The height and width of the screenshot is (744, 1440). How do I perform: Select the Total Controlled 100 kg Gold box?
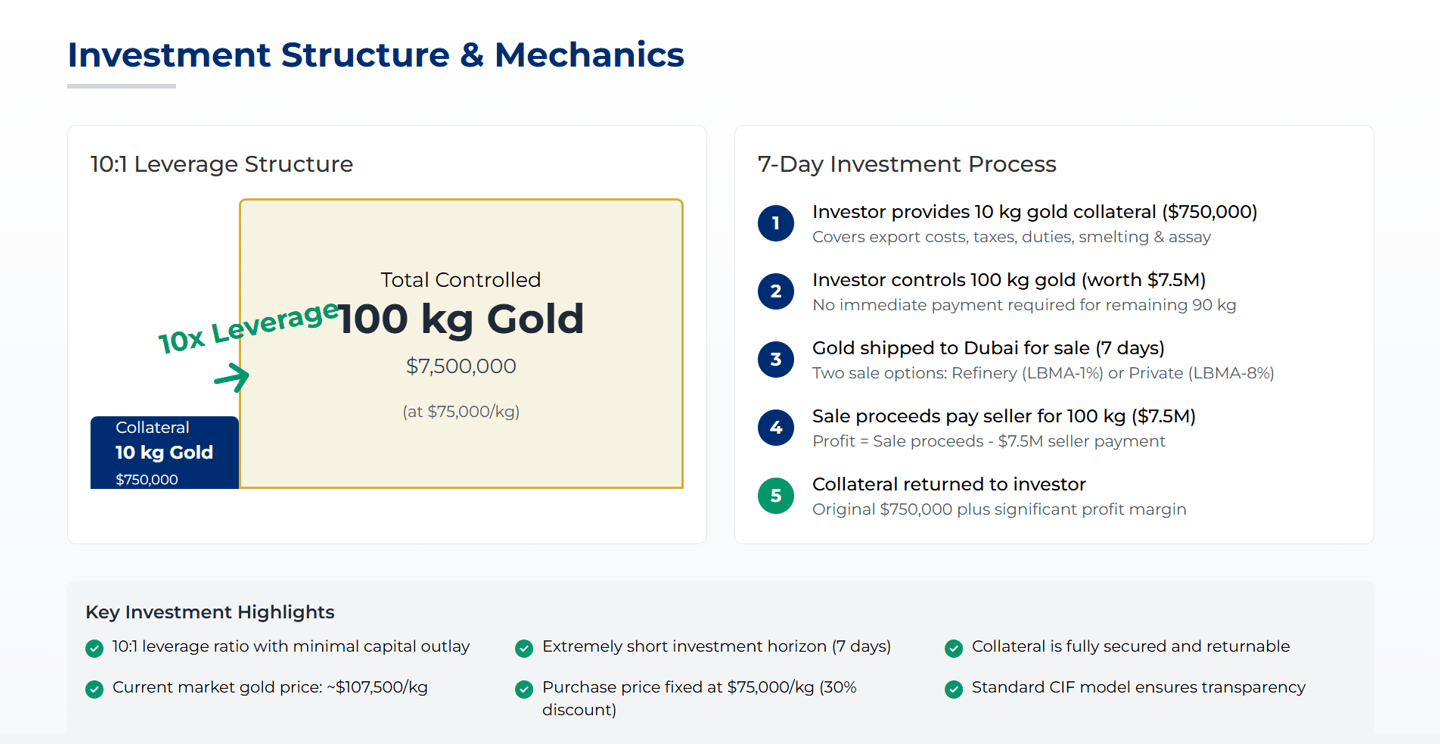click(x=461, y=344)
